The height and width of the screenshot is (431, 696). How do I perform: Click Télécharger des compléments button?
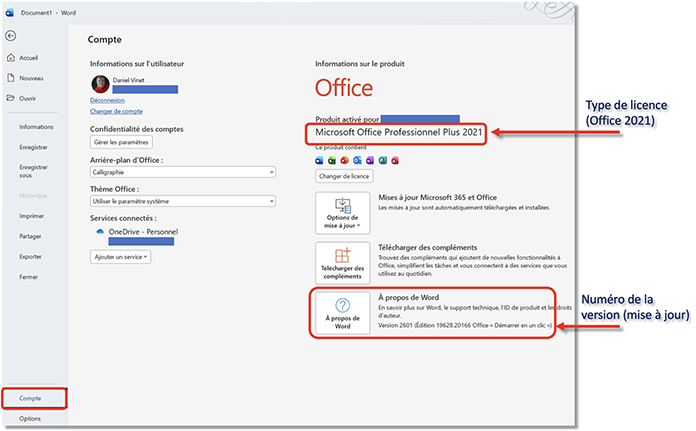pyautogui.click(x=342, y=263)
